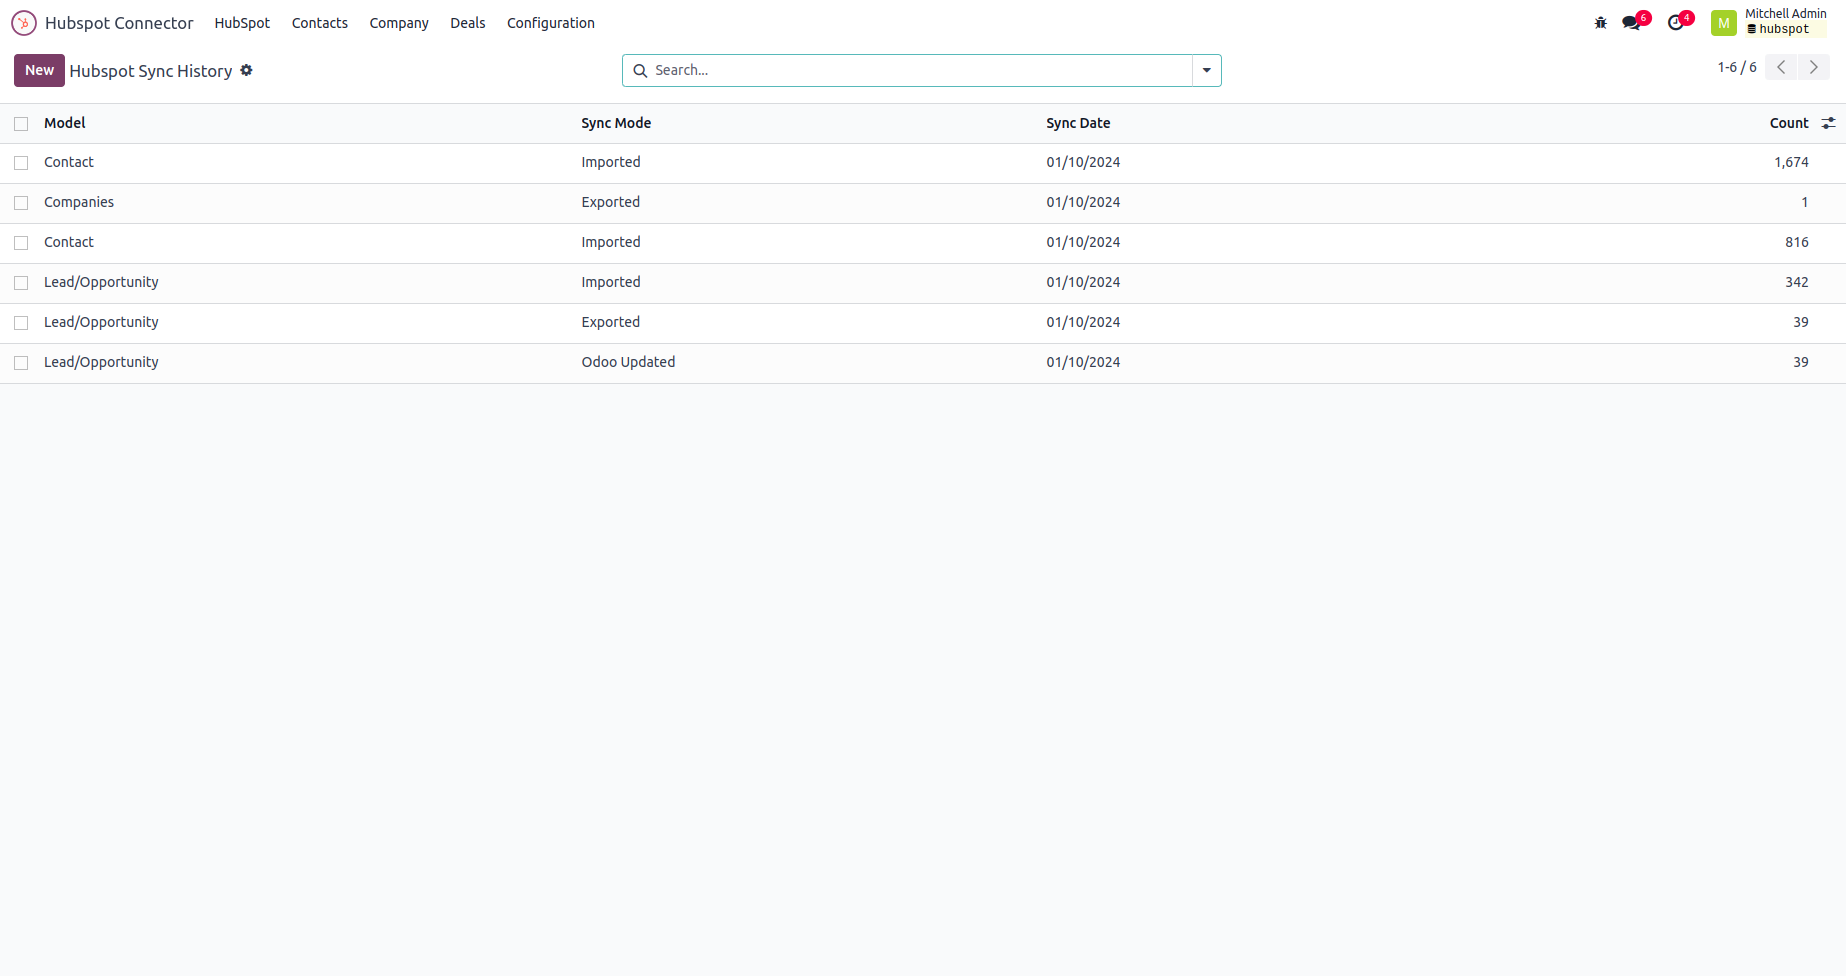Open the conversations chat icon
This screenshot has height=976, width=1846.
(x=1632, y=23)
